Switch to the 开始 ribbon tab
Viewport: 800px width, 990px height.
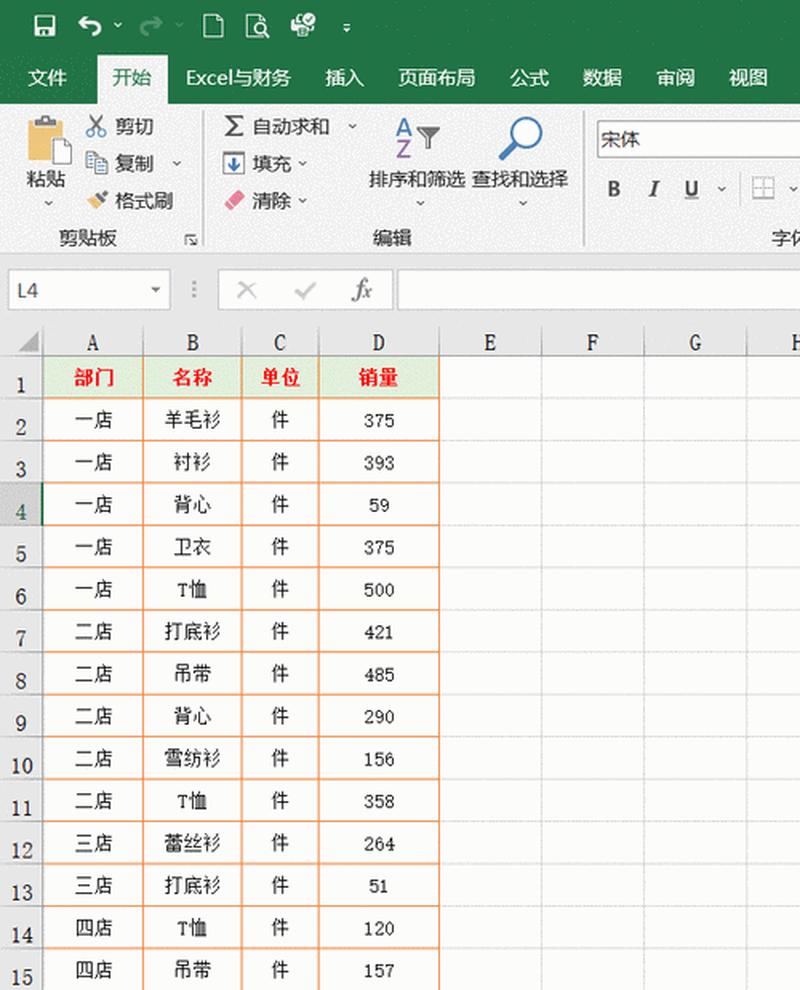(132, 78)
